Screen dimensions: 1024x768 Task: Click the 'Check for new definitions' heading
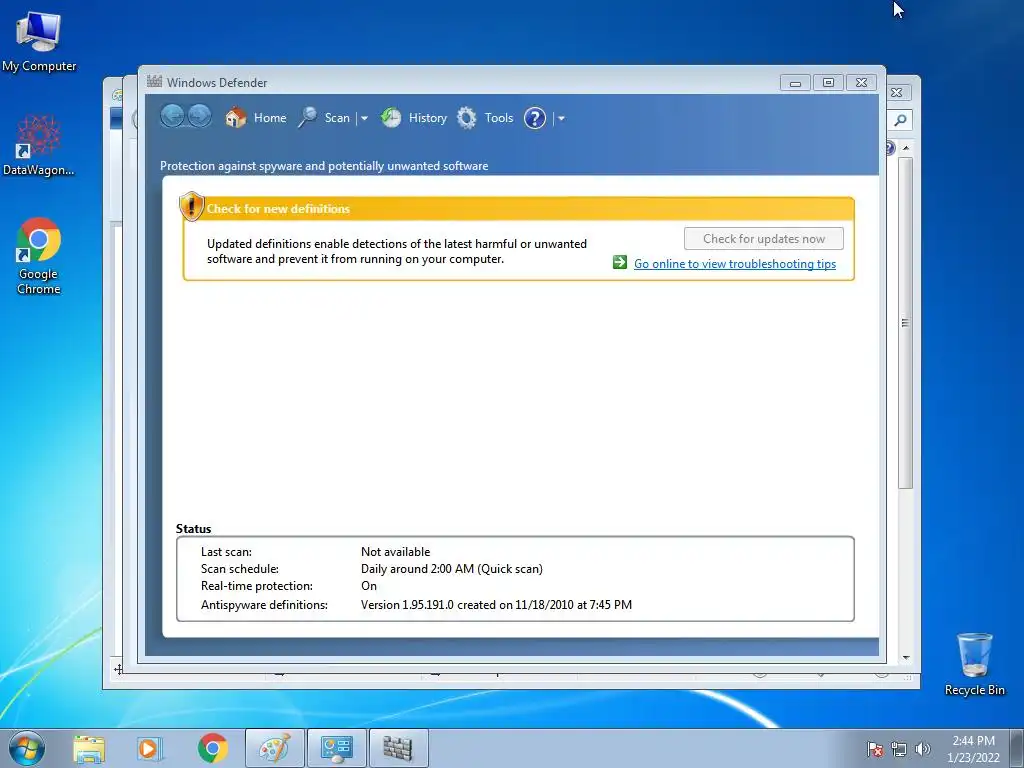coord(278,209)
